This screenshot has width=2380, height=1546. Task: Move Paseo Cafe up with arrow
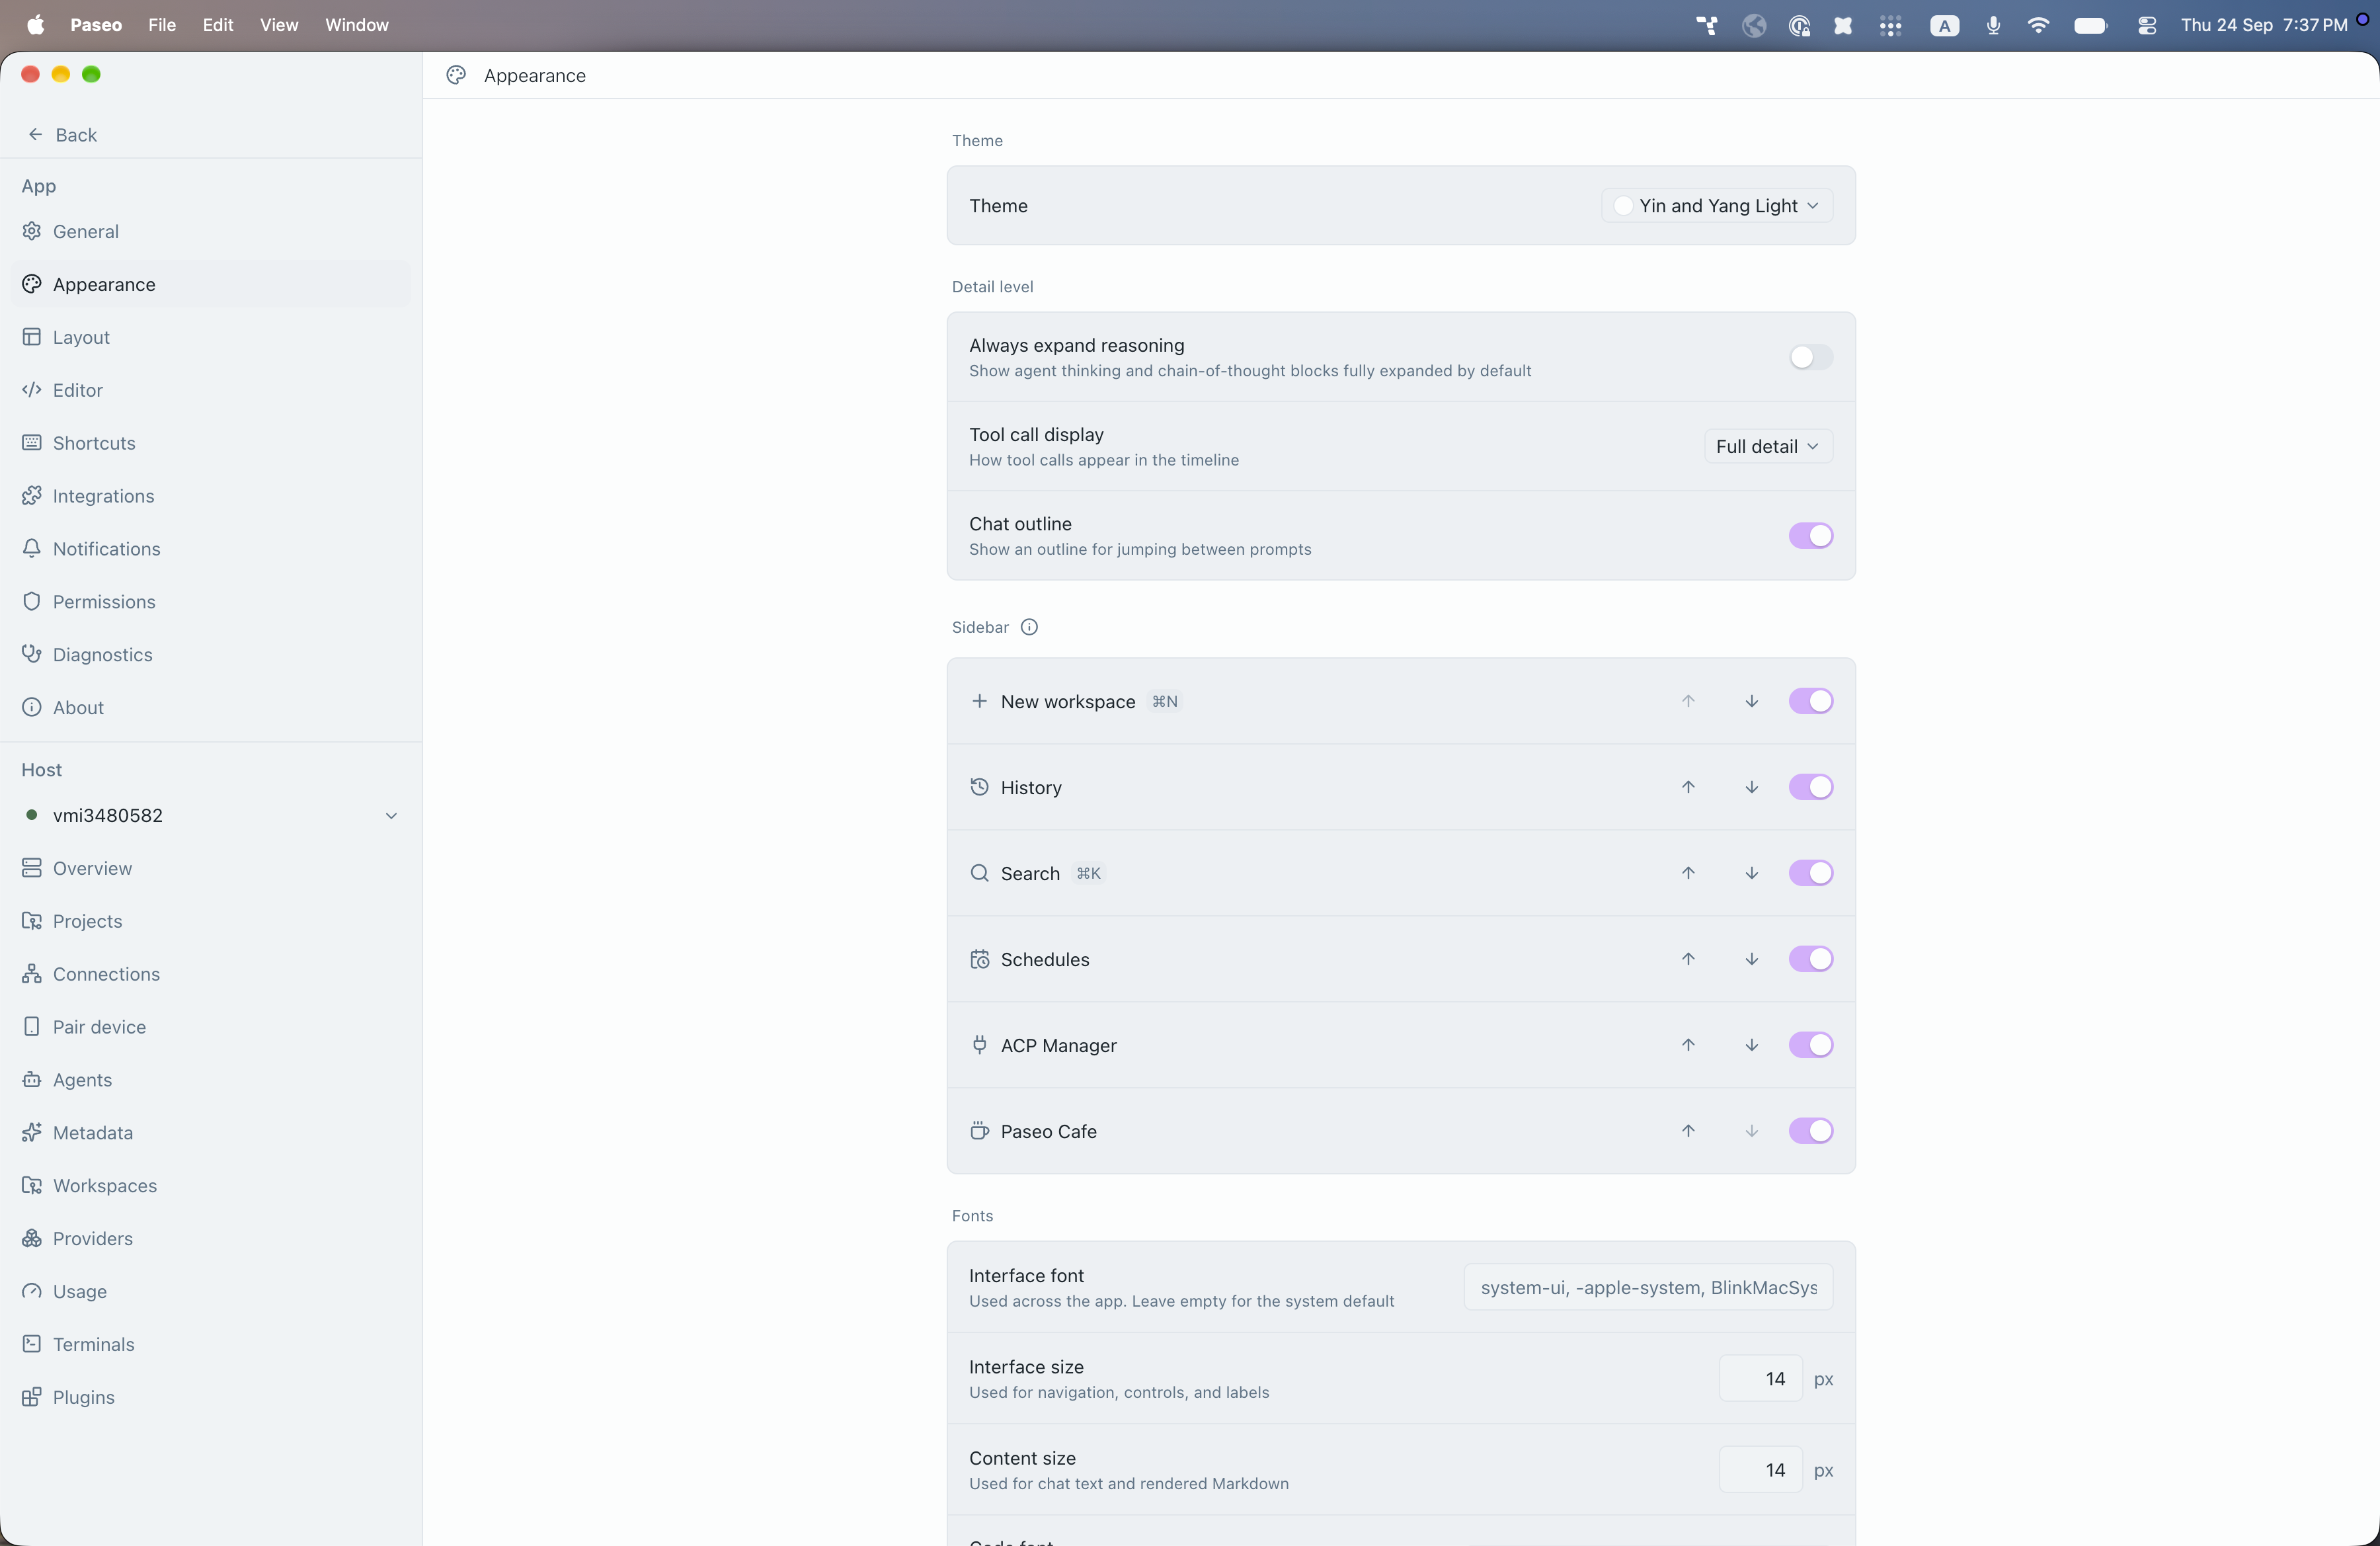(x=1688, y=1131)
